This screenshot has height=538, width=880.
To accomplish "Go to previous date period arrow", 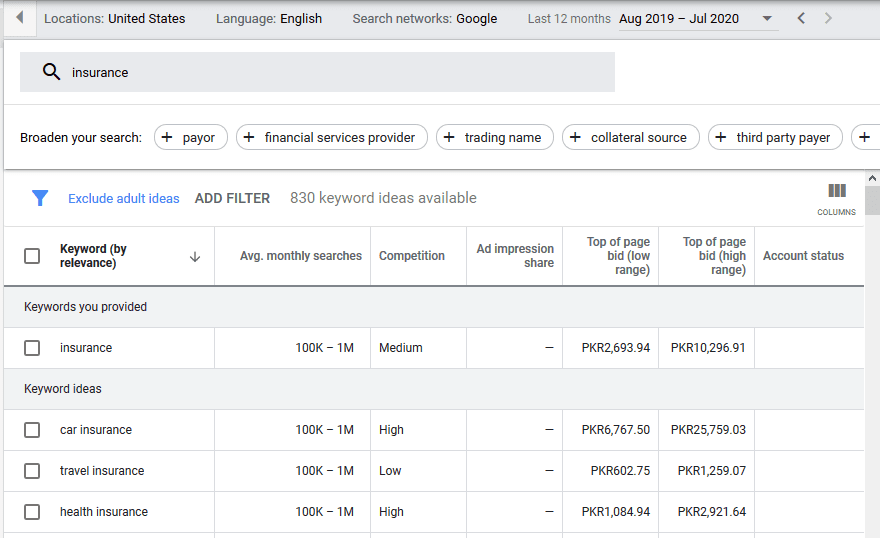I will 801,19.
